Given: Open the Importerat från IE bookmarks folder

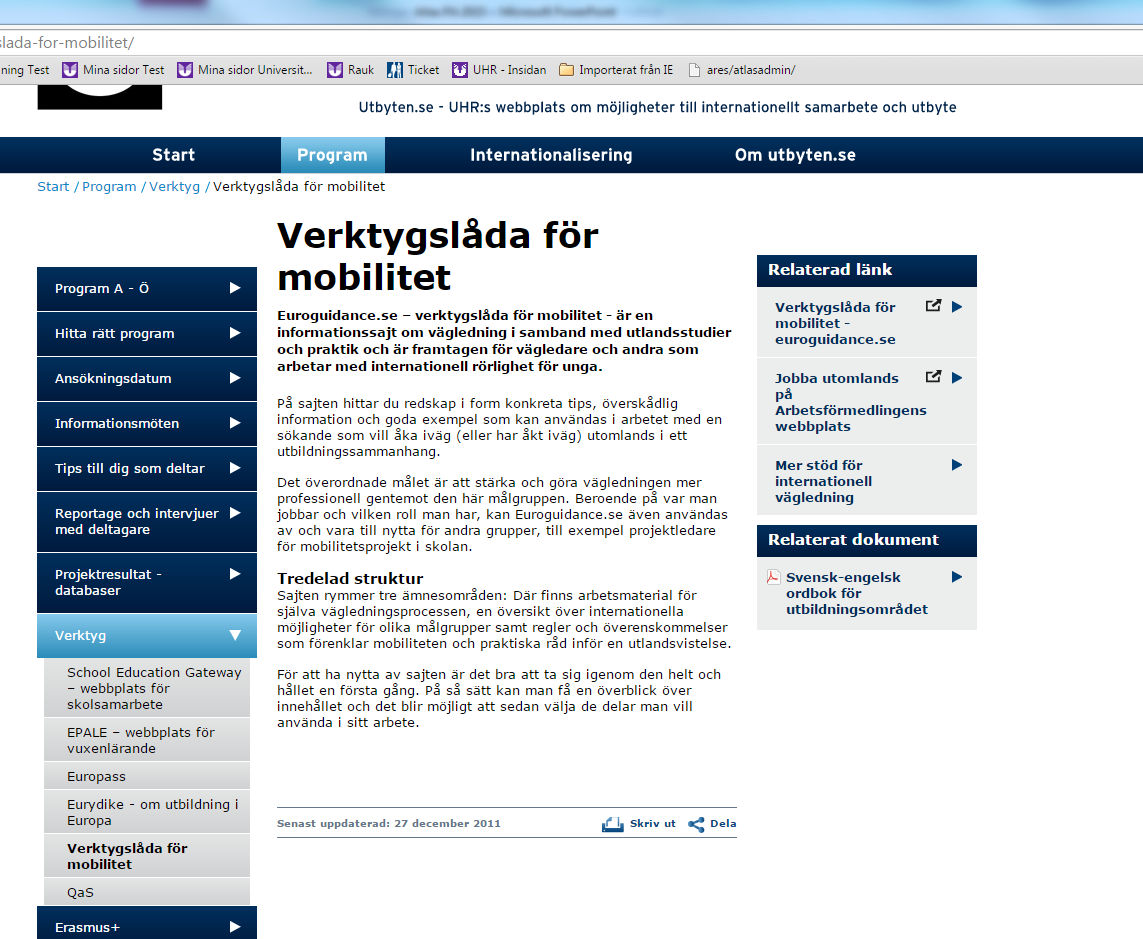Looking at the screenshot, I should pyautogui.click(x=566, y=70).
